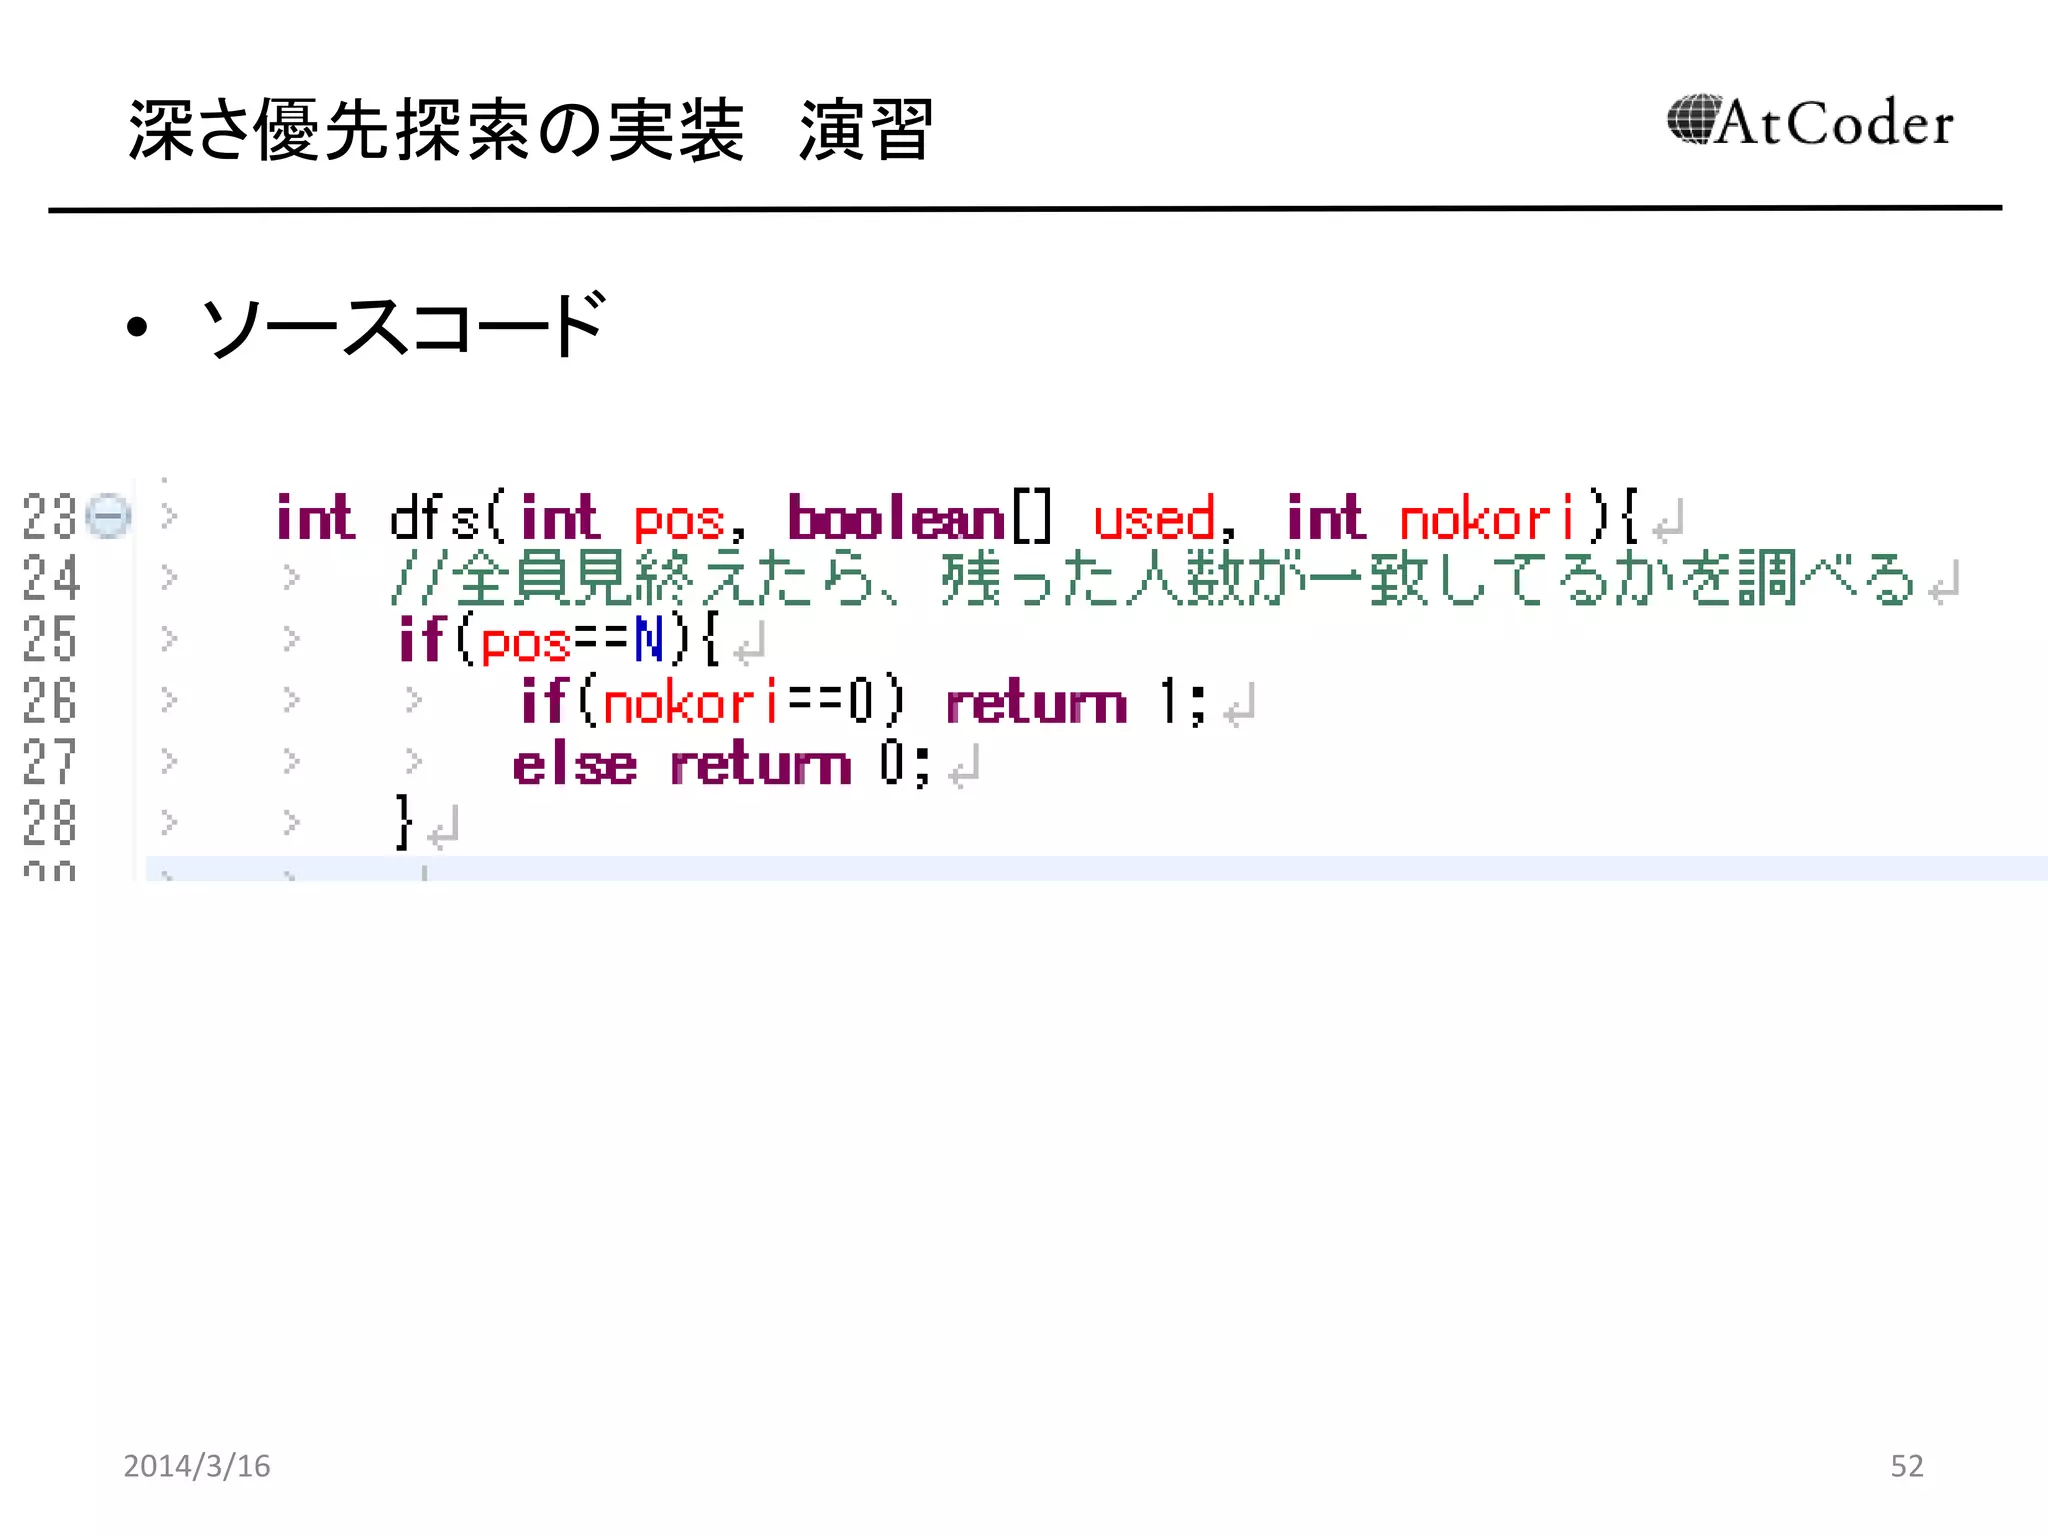Click 'pos' in the if condition on line 25
Image resolution: width=2048 pixels, height=1536 pixels.
pyautogui.click(x=525, y=644)
